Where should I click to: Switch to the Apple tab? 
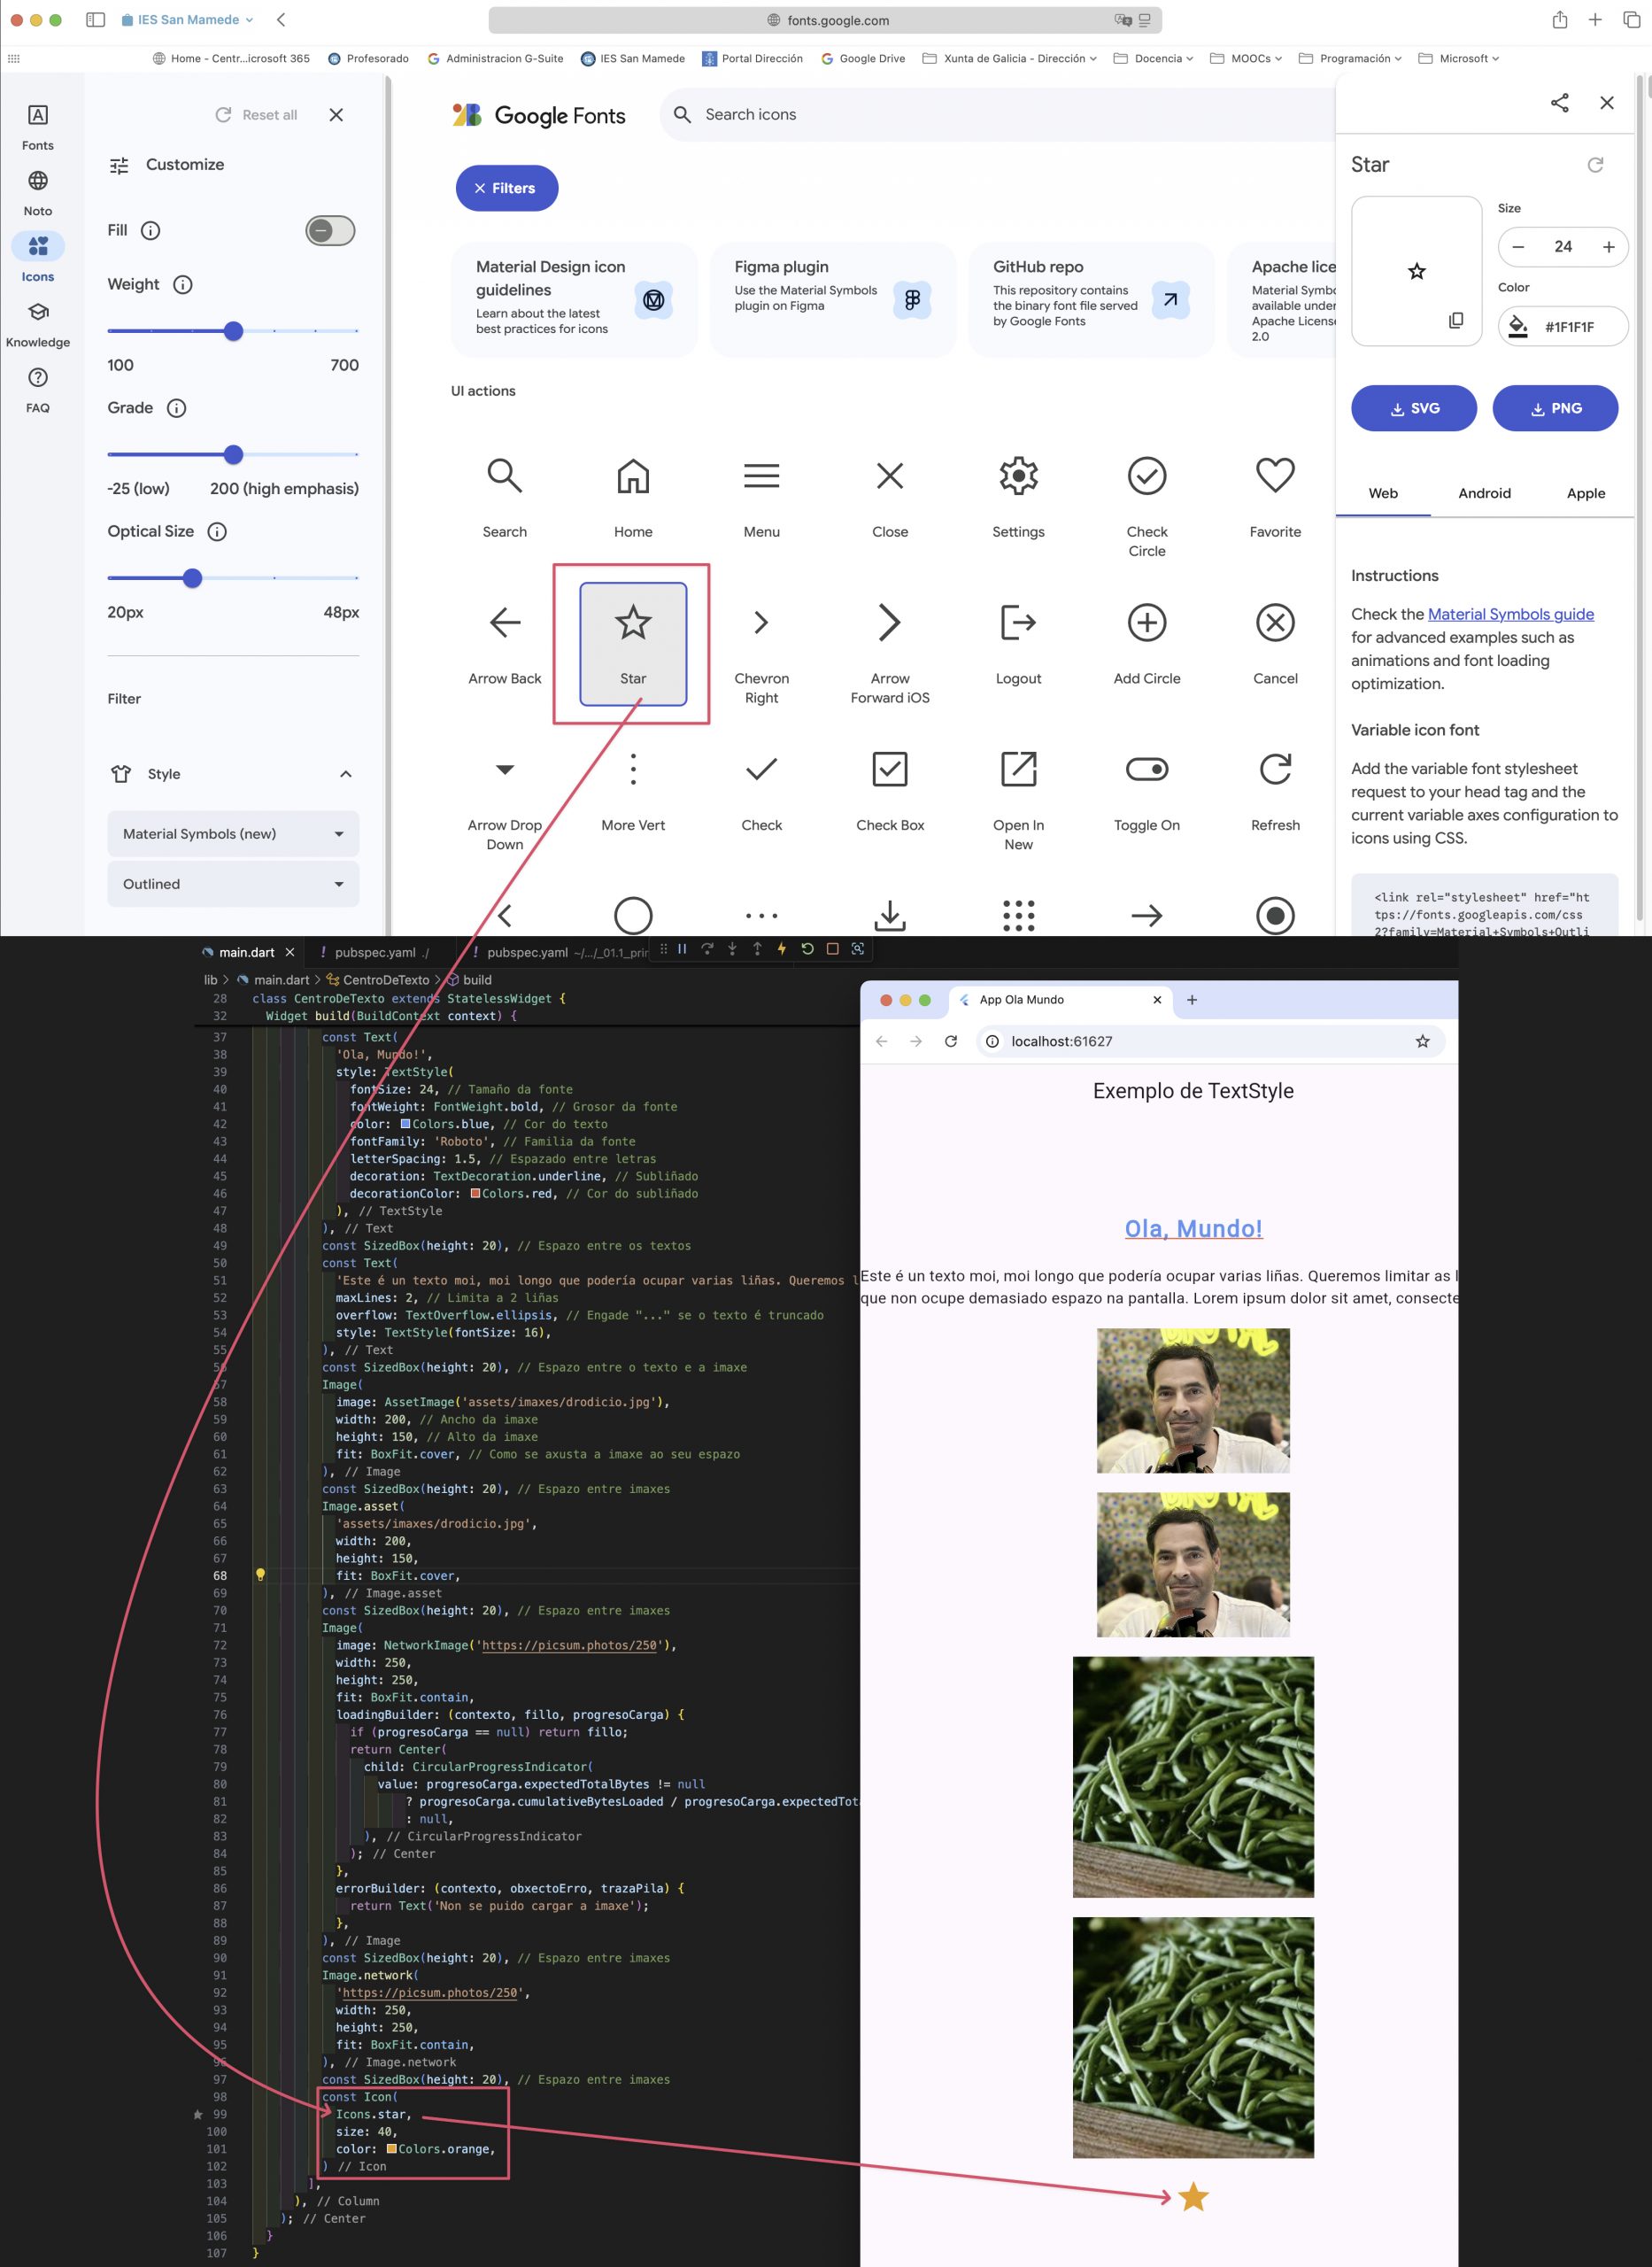(x=1585, y=493)
